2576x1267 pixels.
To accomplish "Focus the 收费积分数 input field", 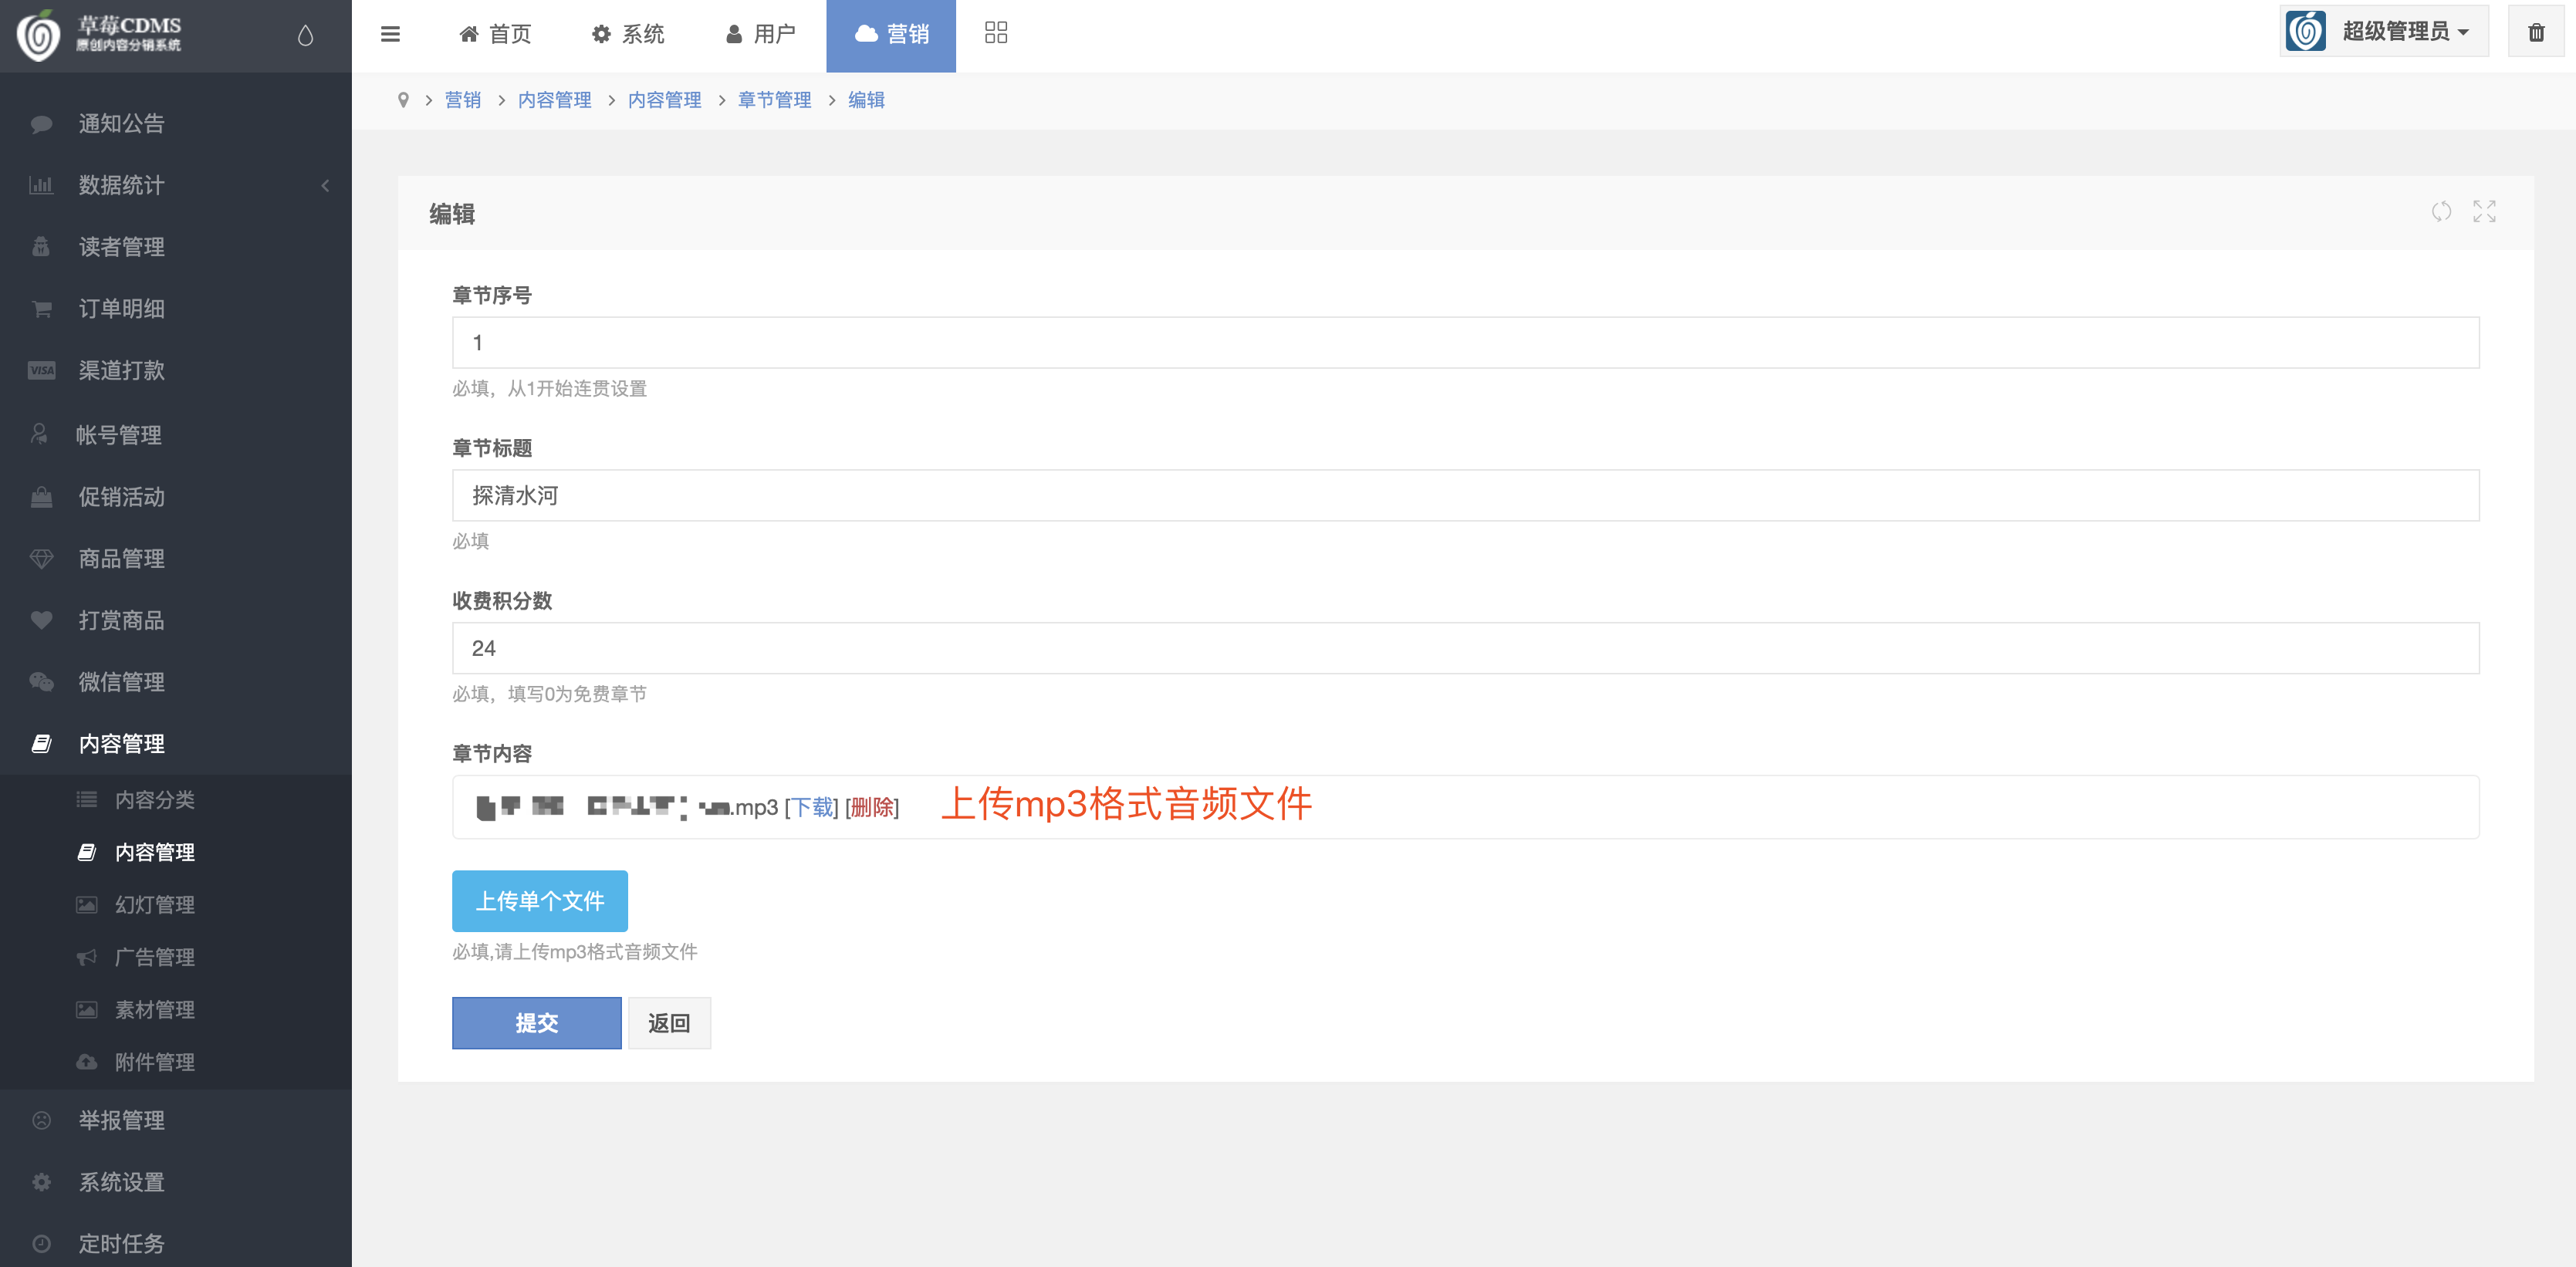I will coord(1466,649).
